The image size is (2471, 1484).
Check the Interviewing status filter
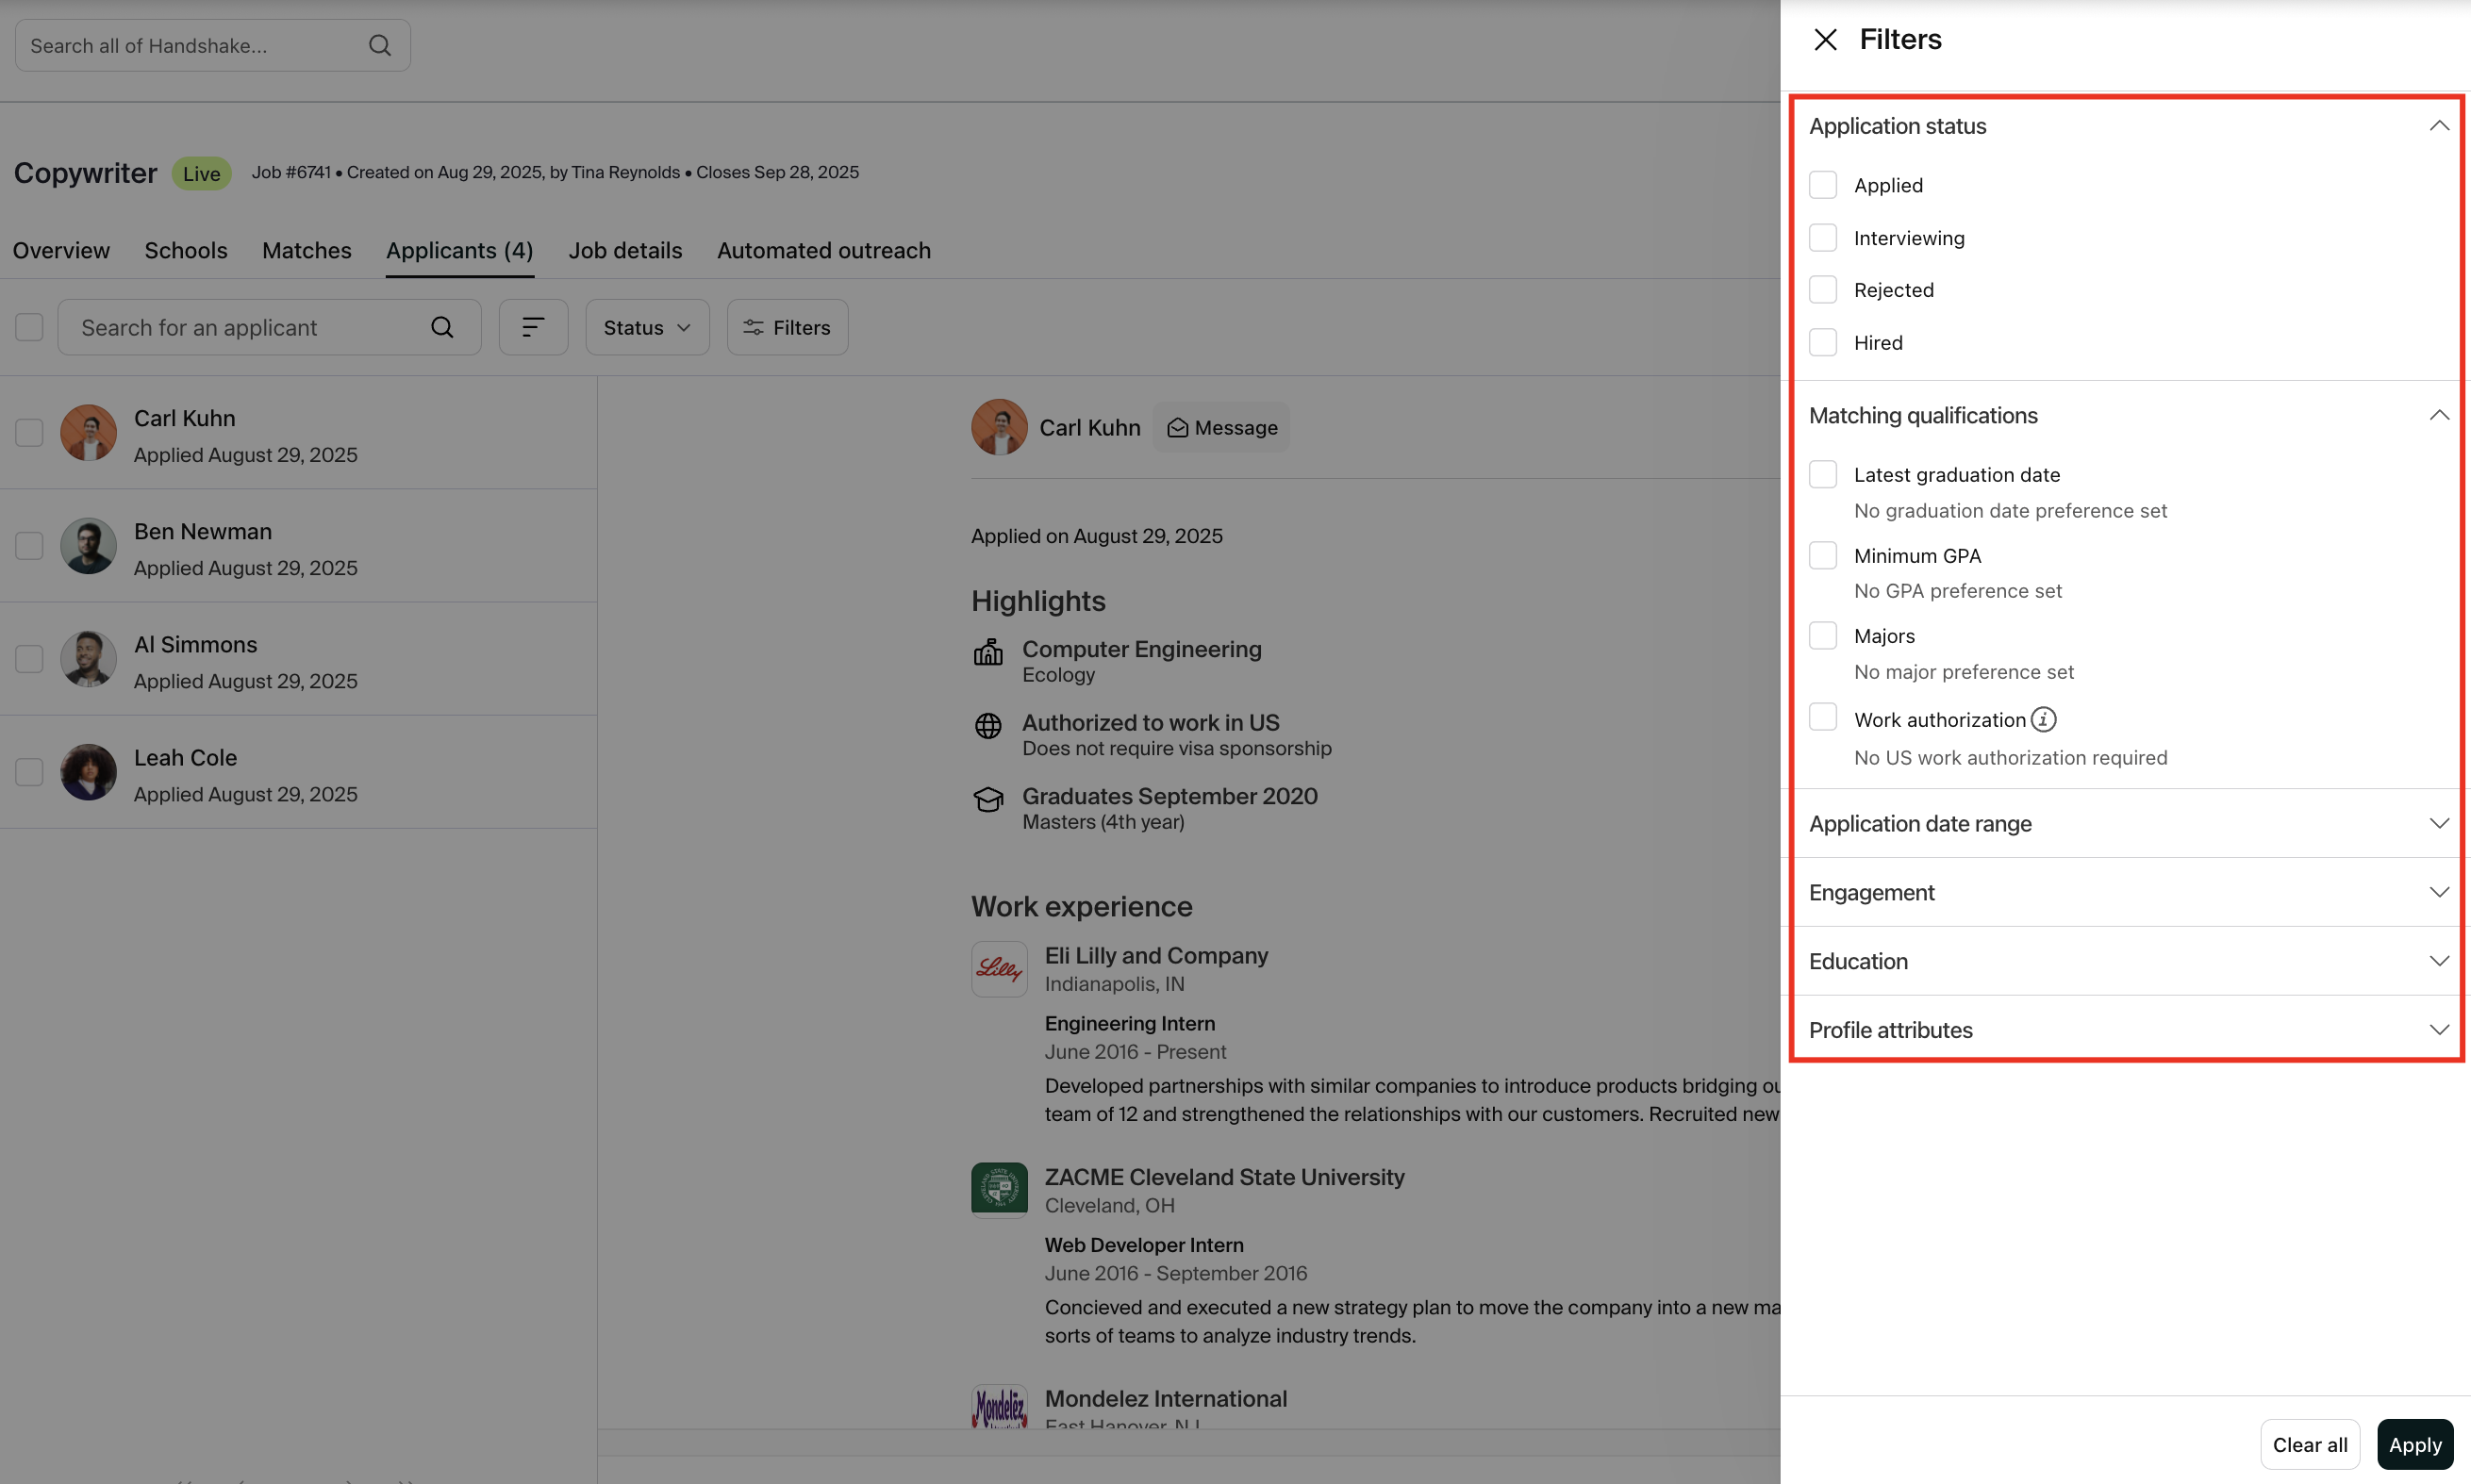1823,238
